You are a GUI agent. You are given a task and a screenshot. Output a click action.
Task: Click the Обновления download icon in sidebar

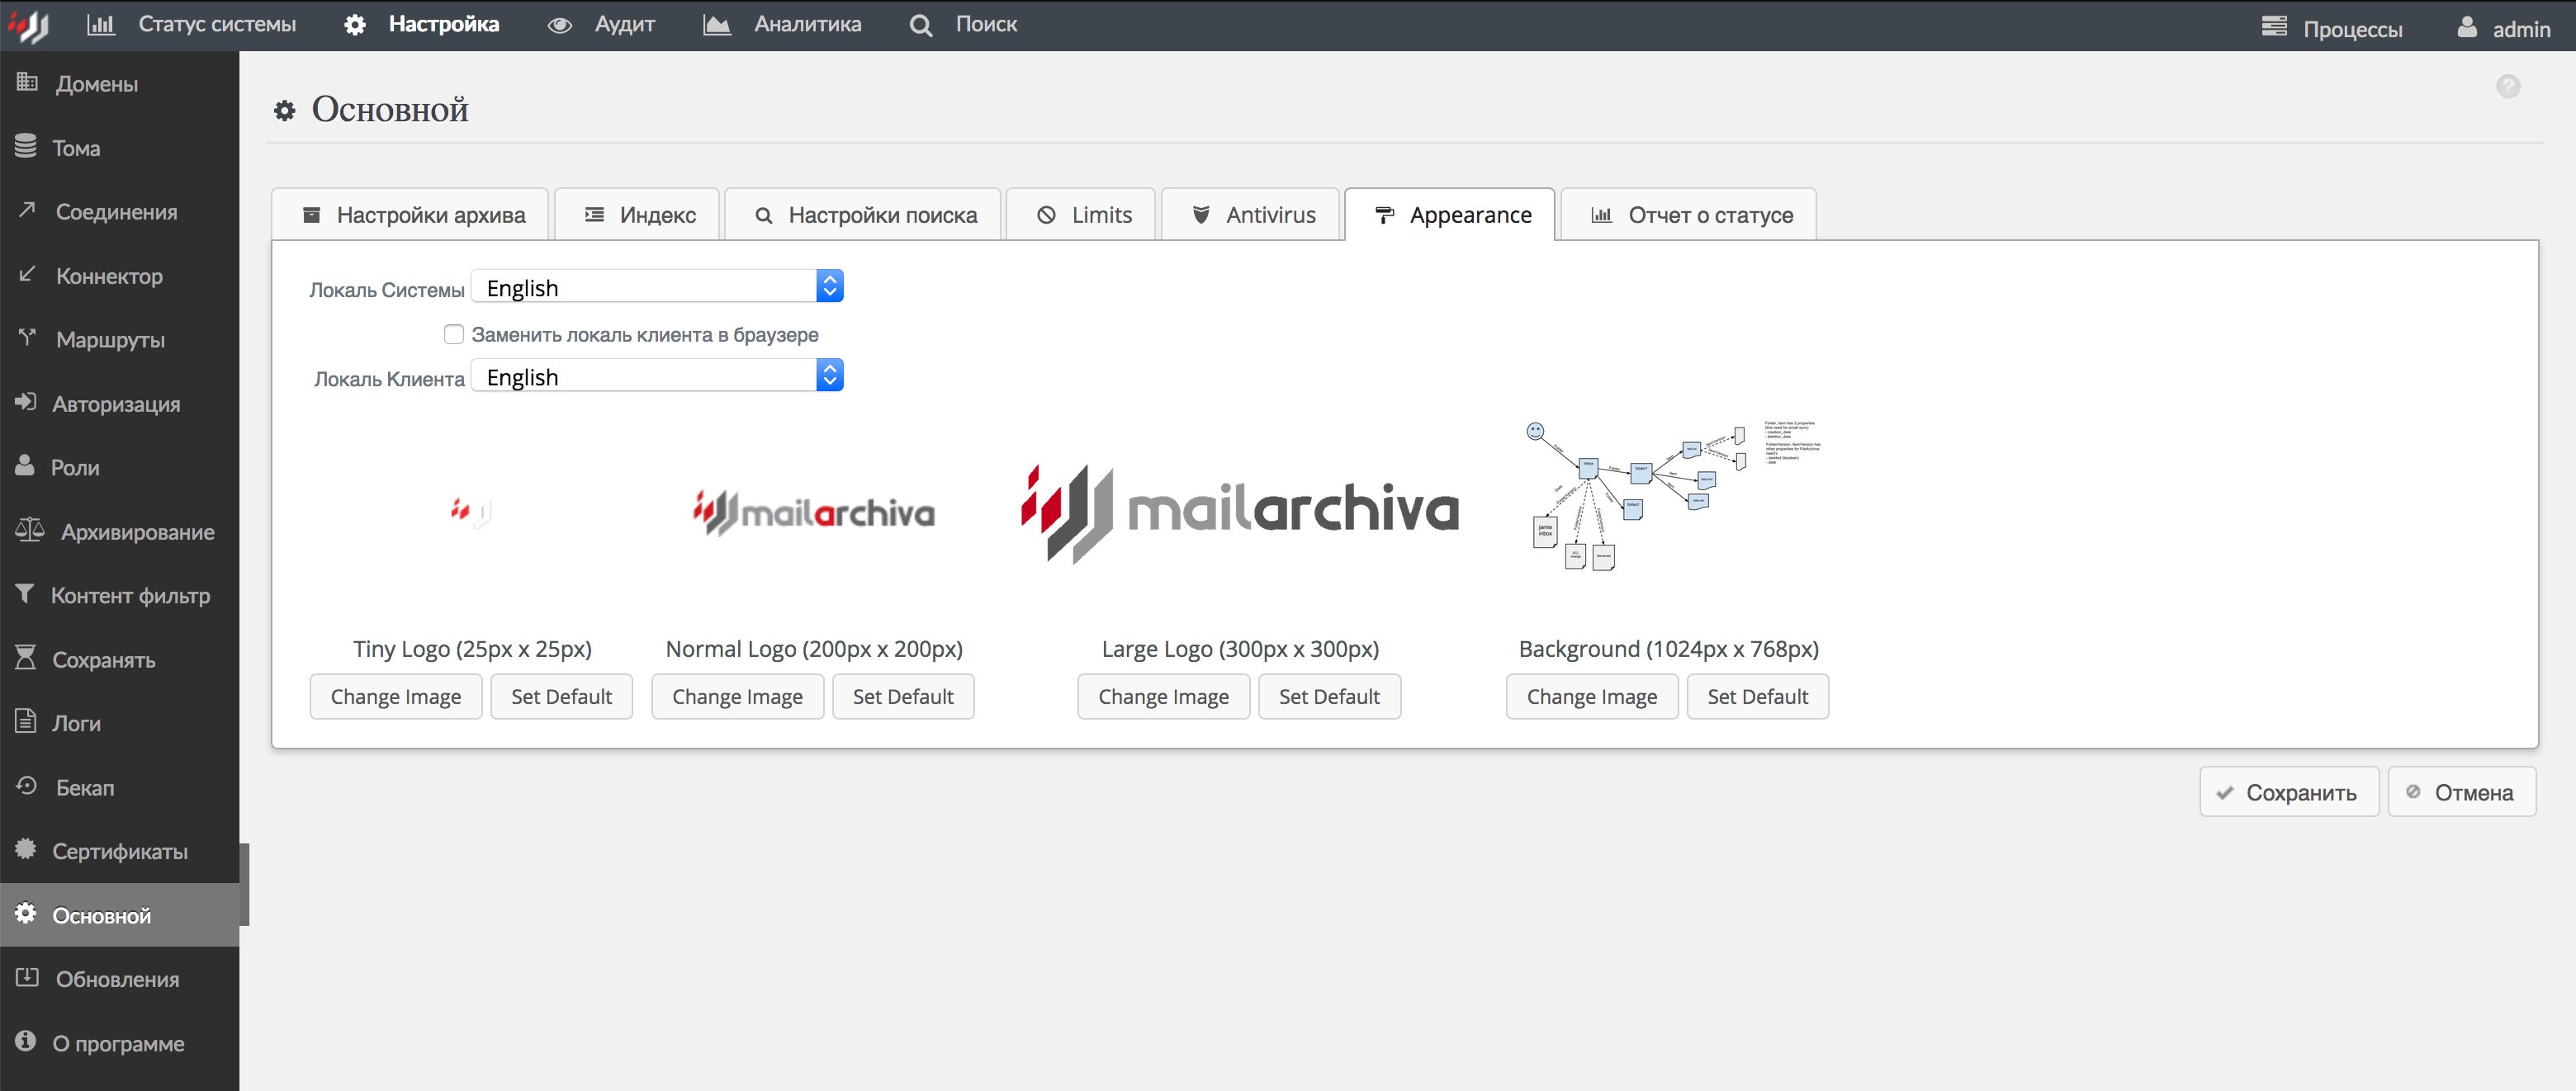tap(27, 978)
